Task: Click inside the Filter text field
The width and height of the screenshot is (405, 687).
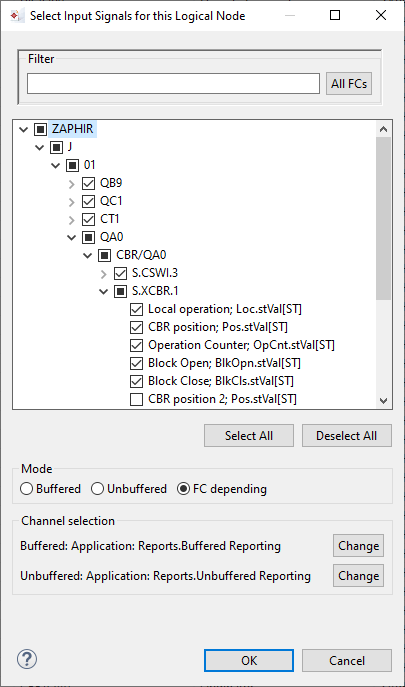Action: pos(173,84)
